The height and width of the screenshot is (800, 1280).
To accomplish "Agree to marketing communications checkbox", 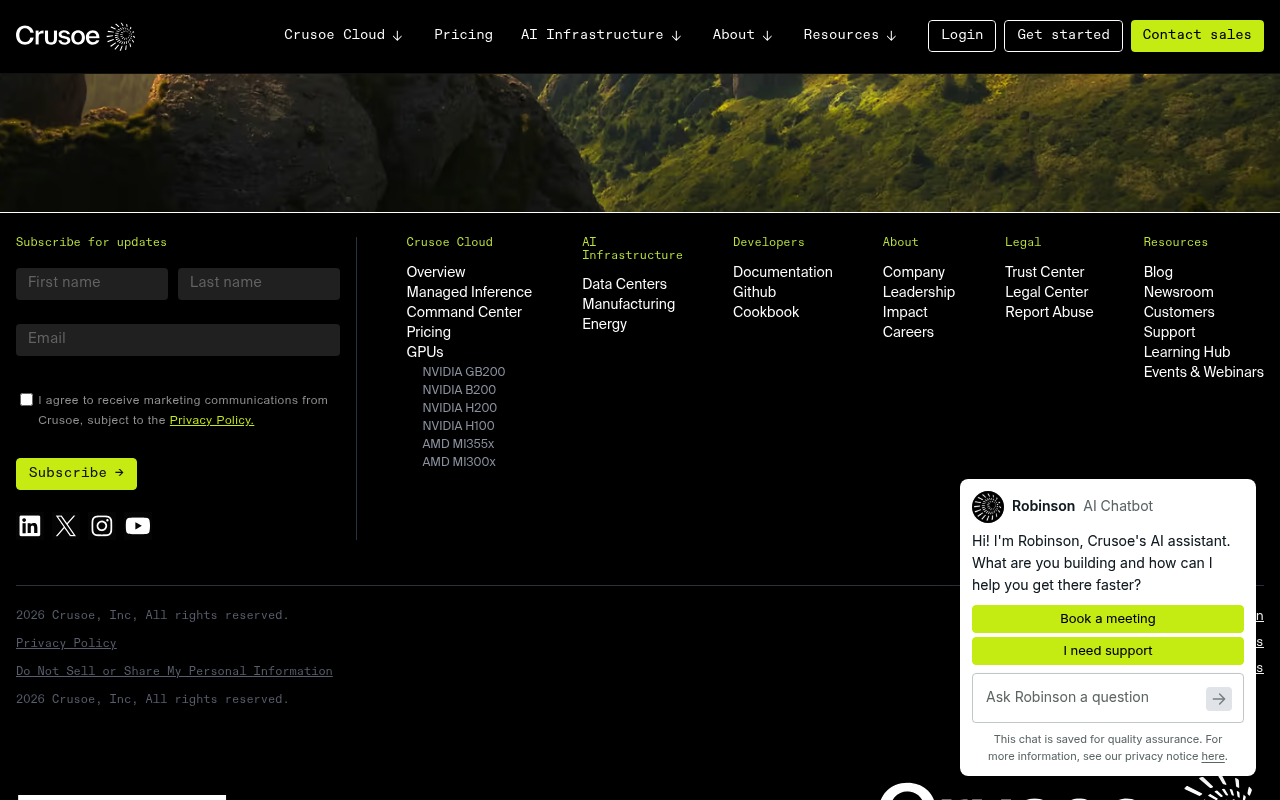I will (x=27, y=399).
